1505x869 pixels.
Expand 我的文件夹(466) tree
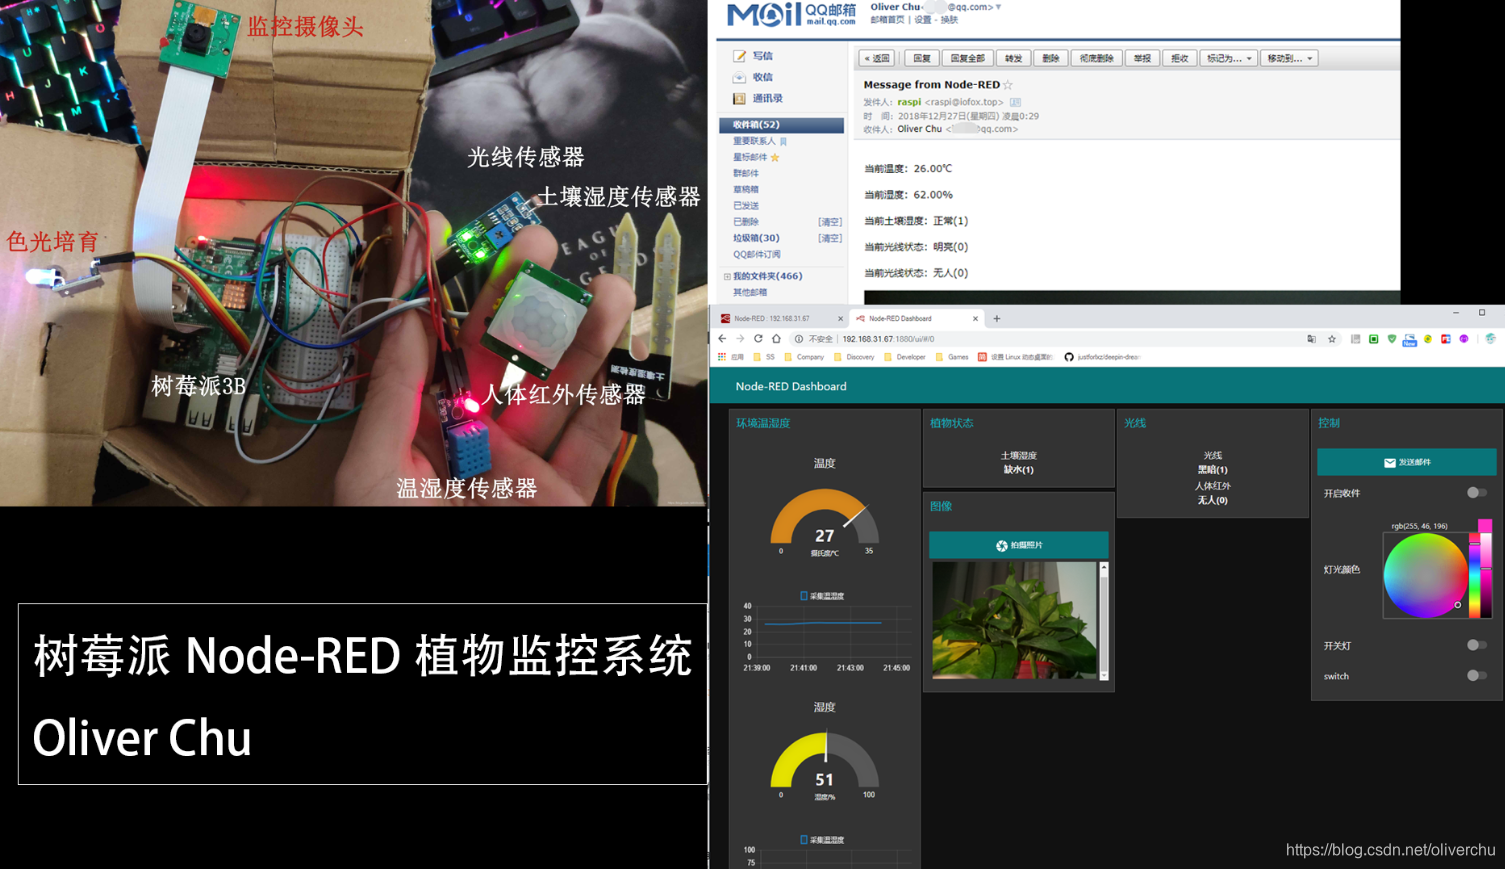point(727,276)
